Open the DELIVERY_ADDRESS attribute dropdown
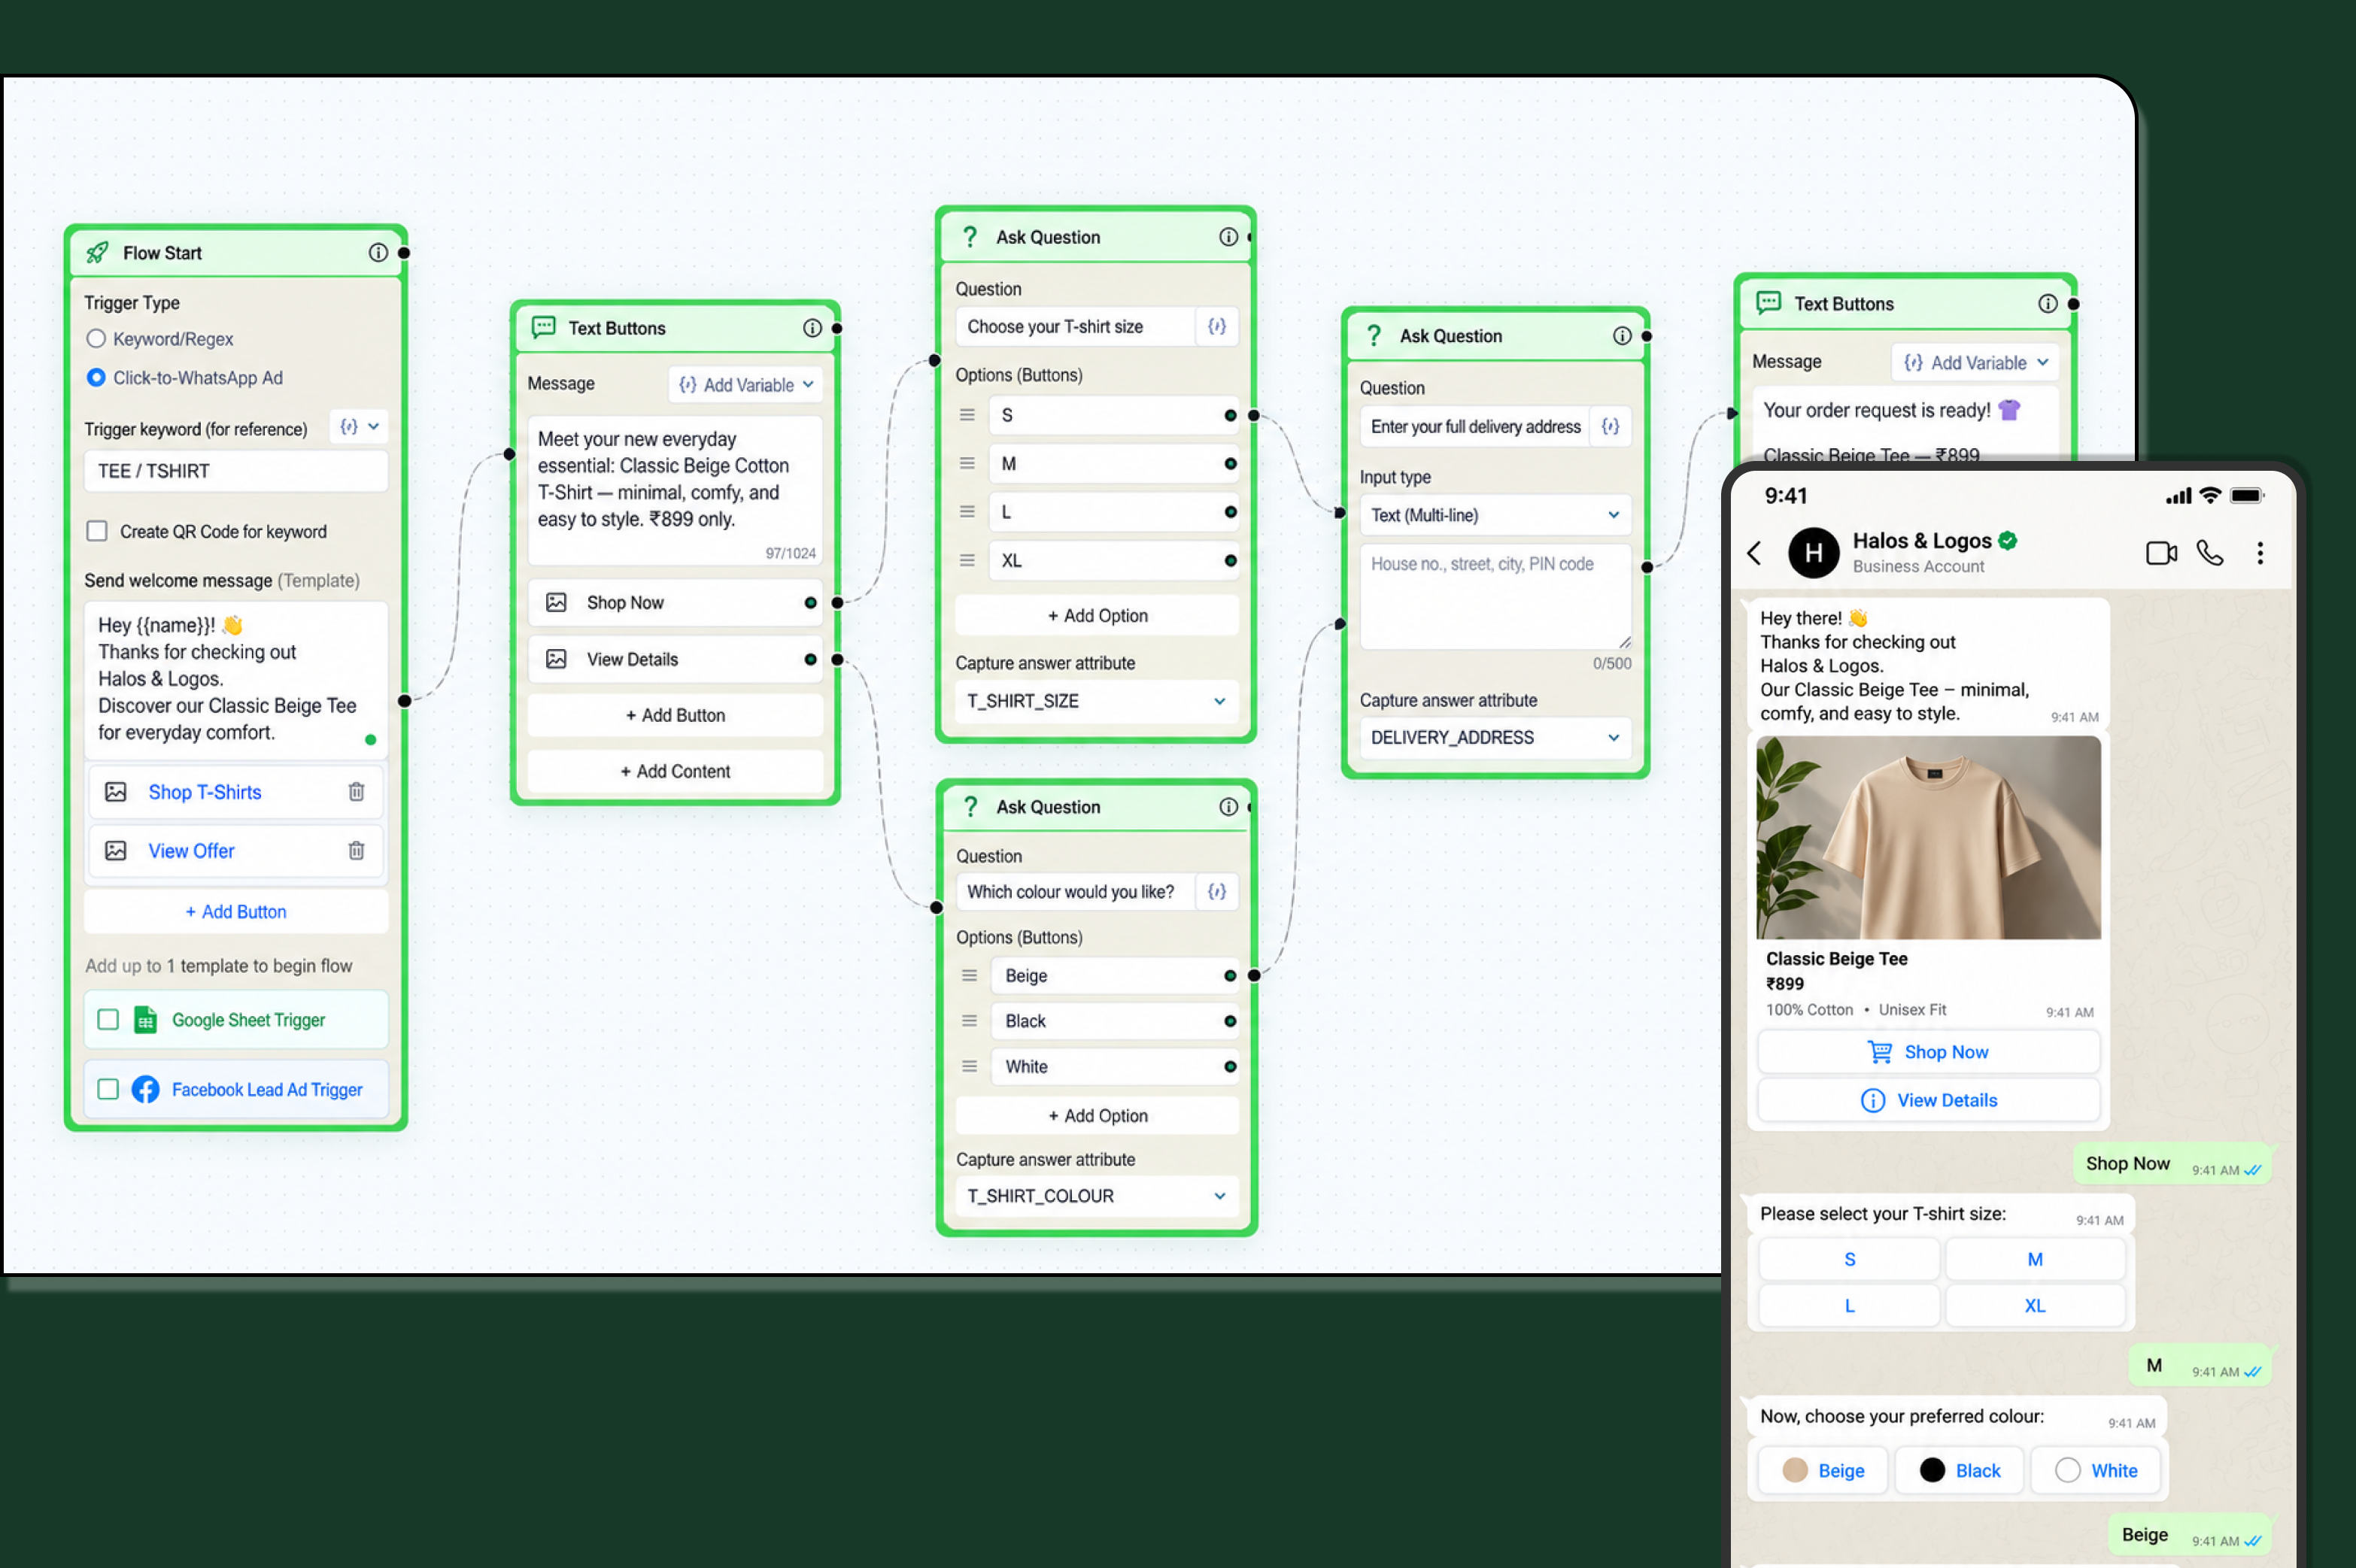 (x=1495, y=738)
